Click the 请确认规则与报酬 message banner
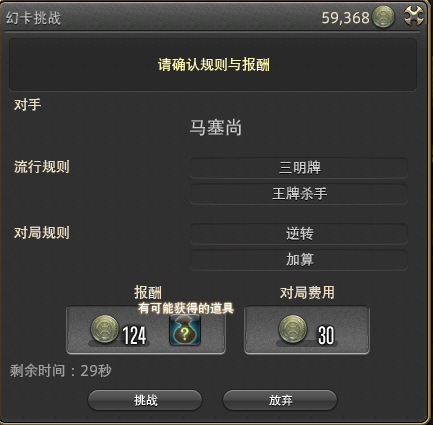 click(x=213, y=65)
